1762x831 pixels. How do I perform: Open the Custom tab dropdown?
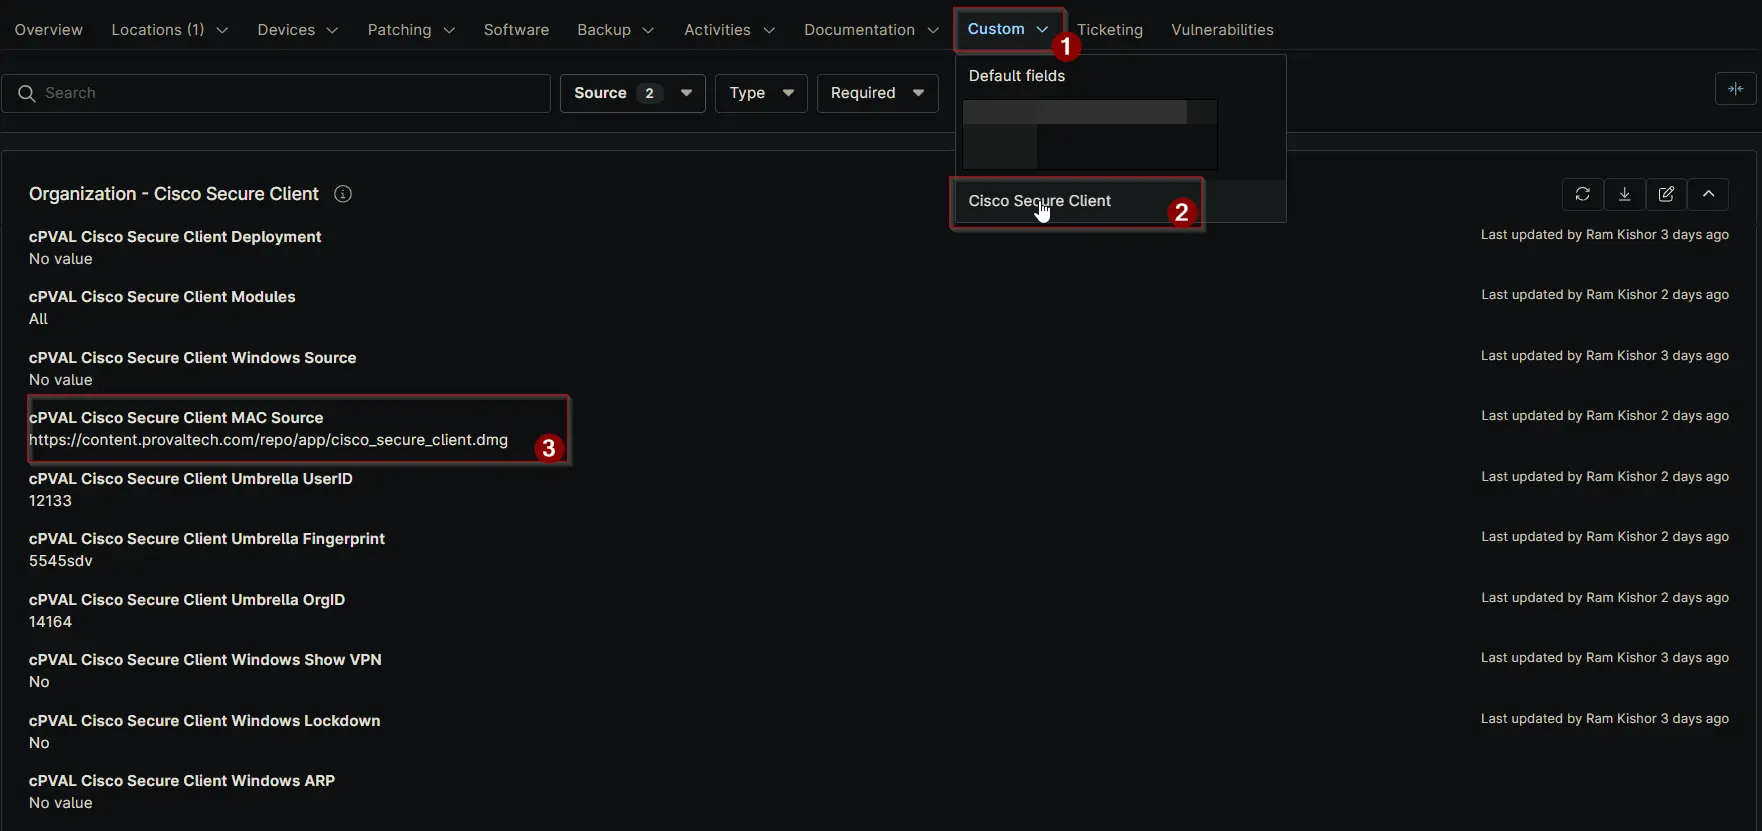pos(1007,29)
